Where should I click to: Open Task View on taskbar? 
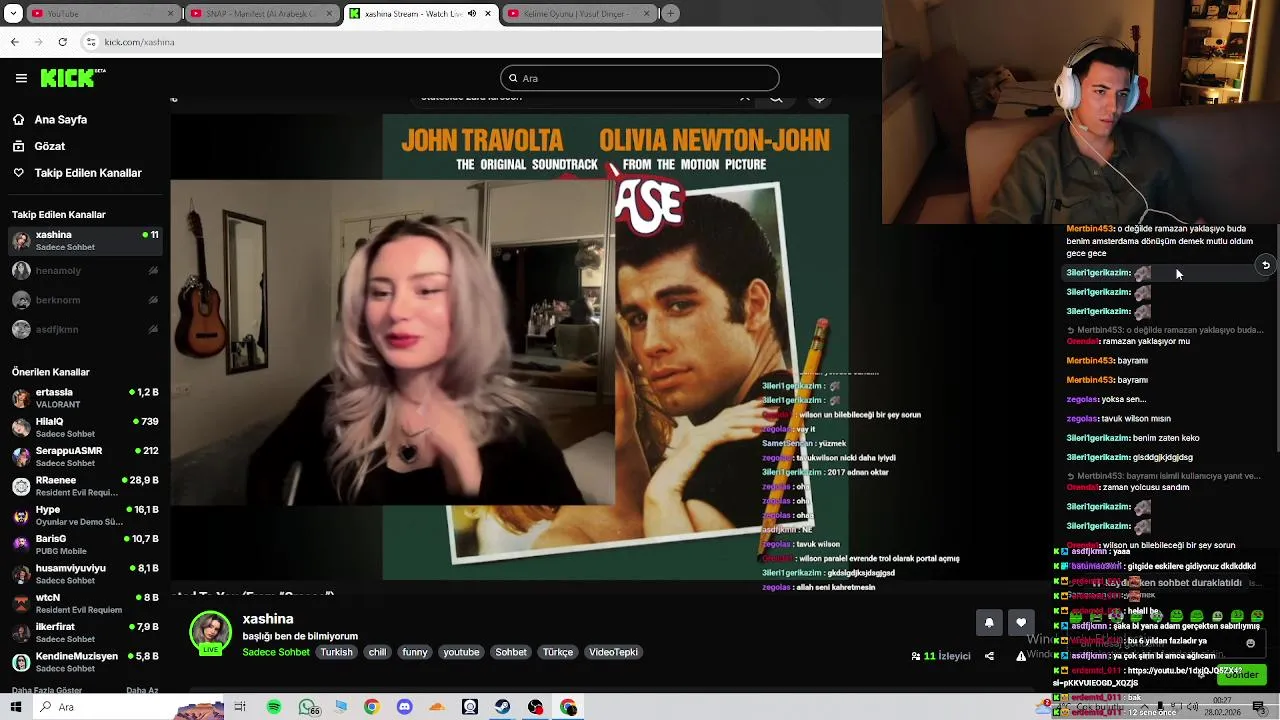240,707
